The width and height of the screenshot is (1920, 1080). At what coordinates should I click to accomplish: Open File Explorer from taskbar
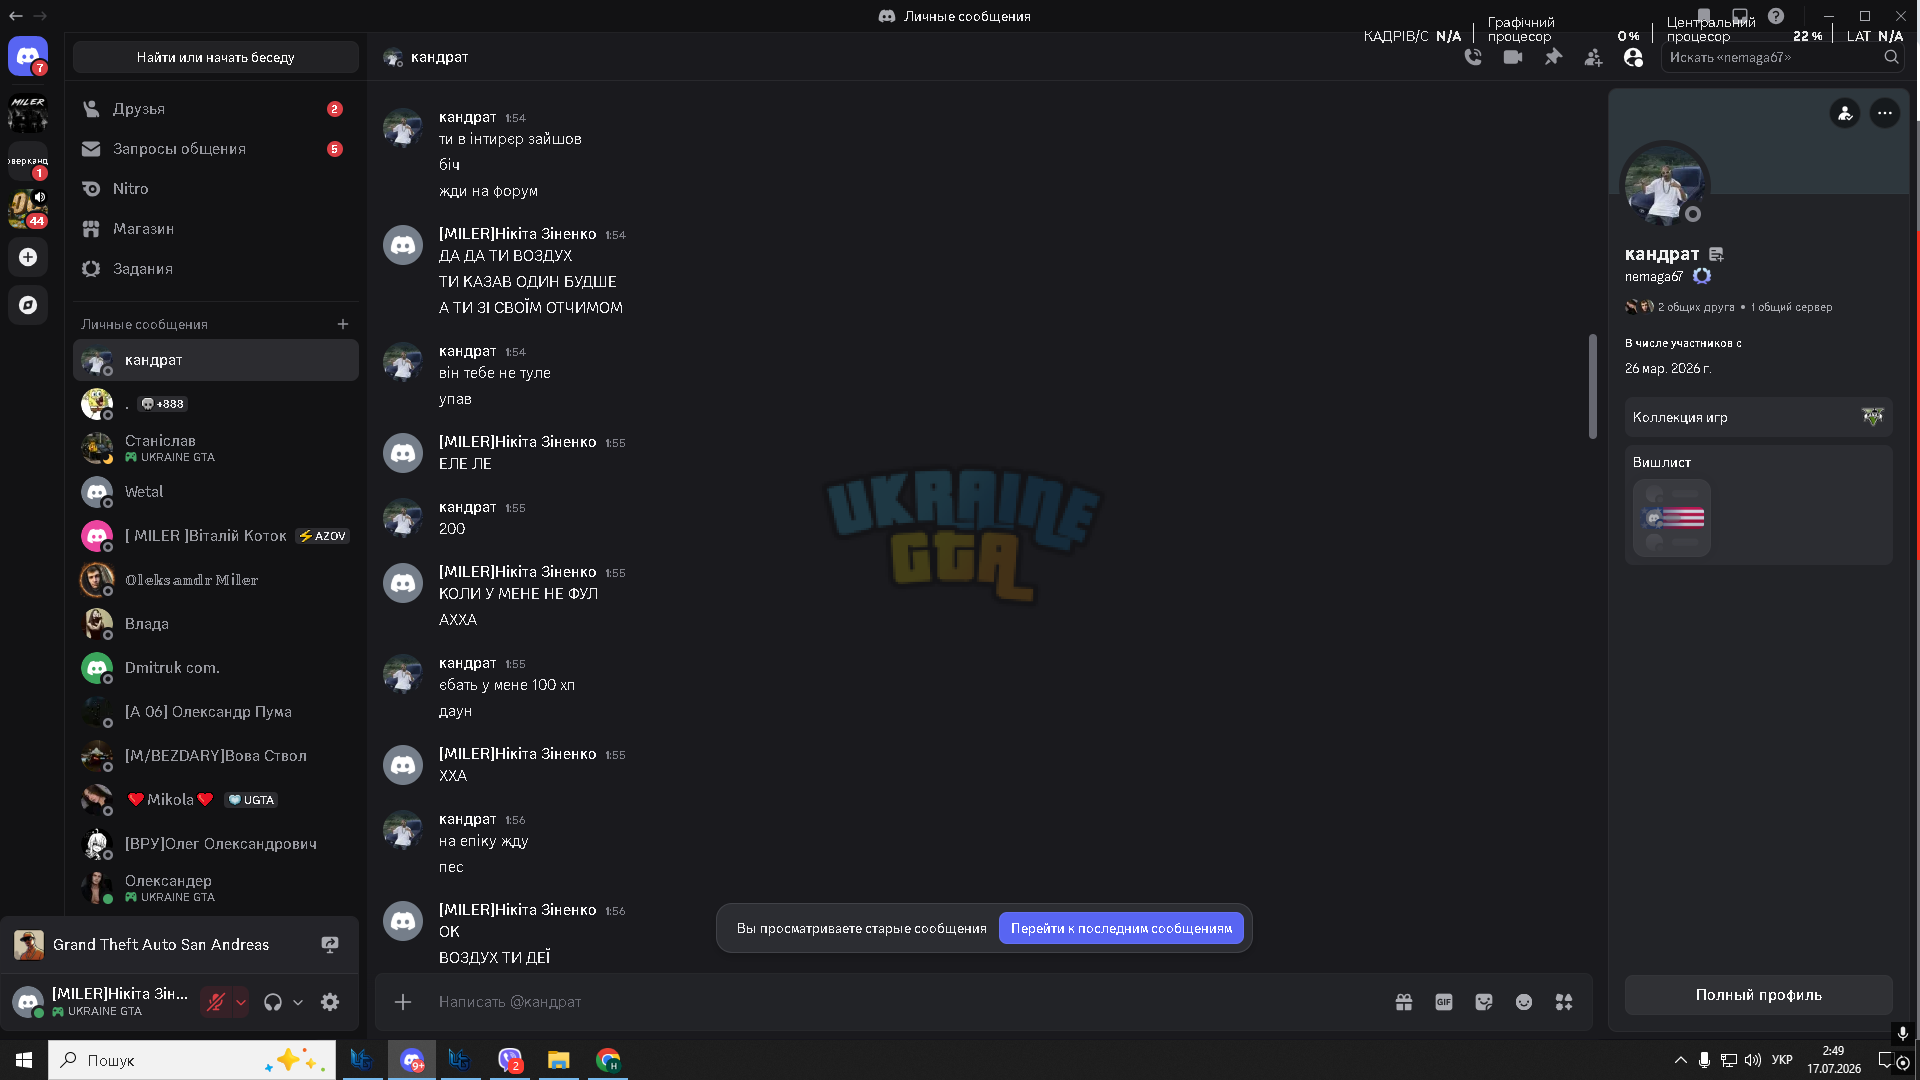tap(559, 1060)
